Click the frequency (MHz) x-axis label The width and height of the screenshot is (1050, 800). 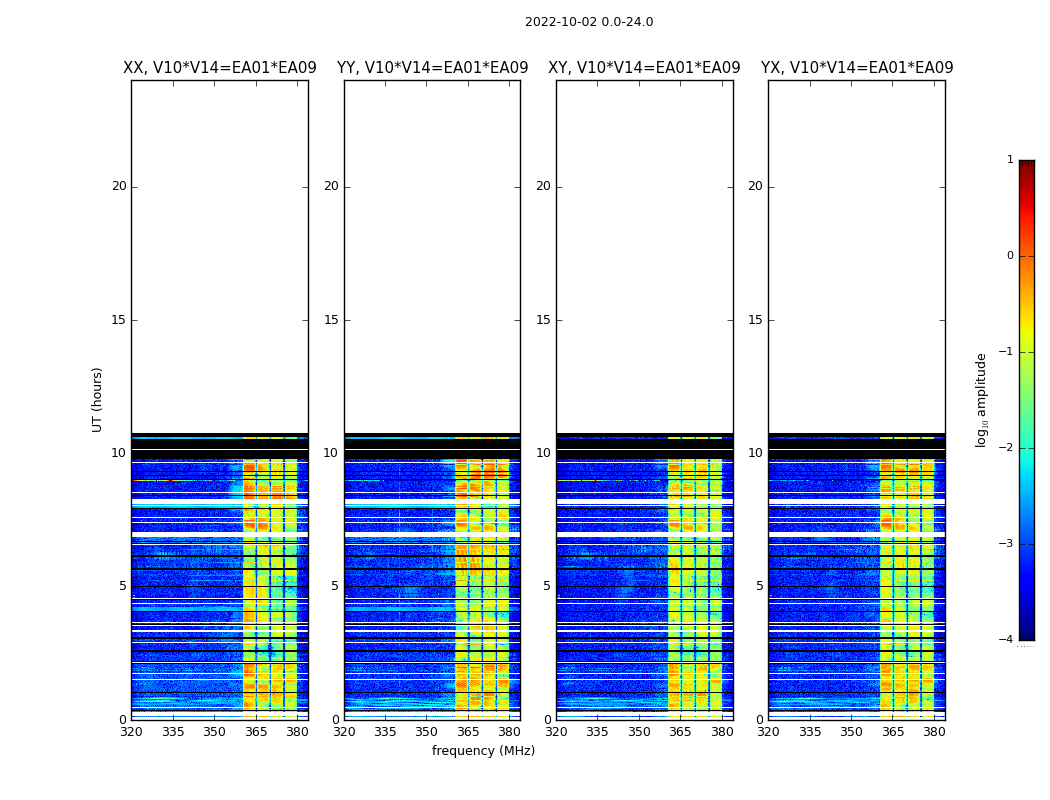coord(483,751)
